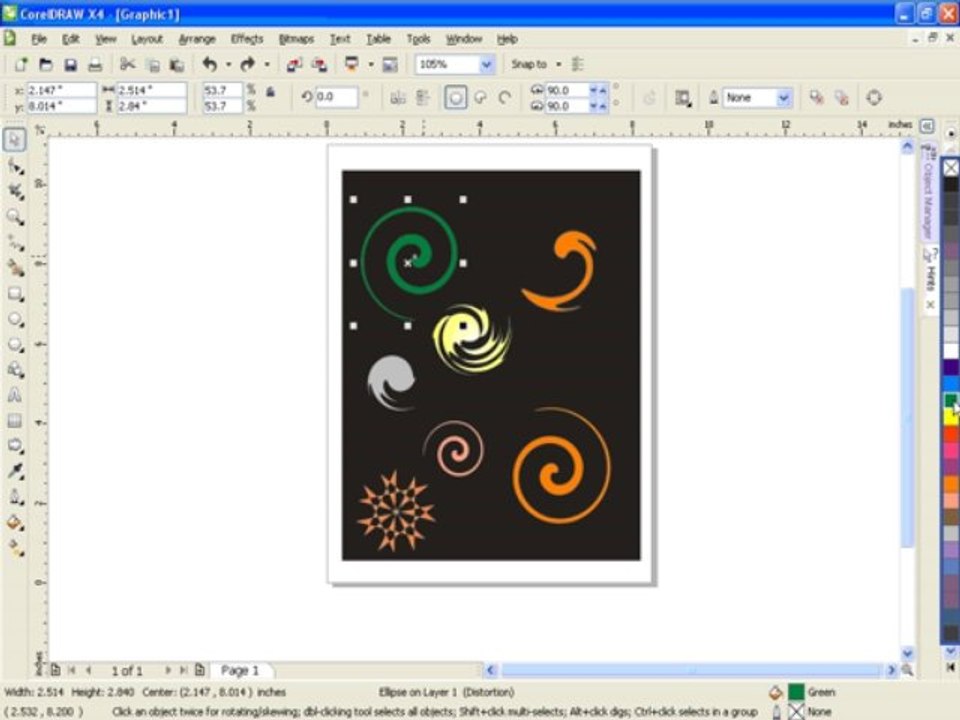
Task: Select the Smart Fill tool in toolbox
Action: click(15, 268)
